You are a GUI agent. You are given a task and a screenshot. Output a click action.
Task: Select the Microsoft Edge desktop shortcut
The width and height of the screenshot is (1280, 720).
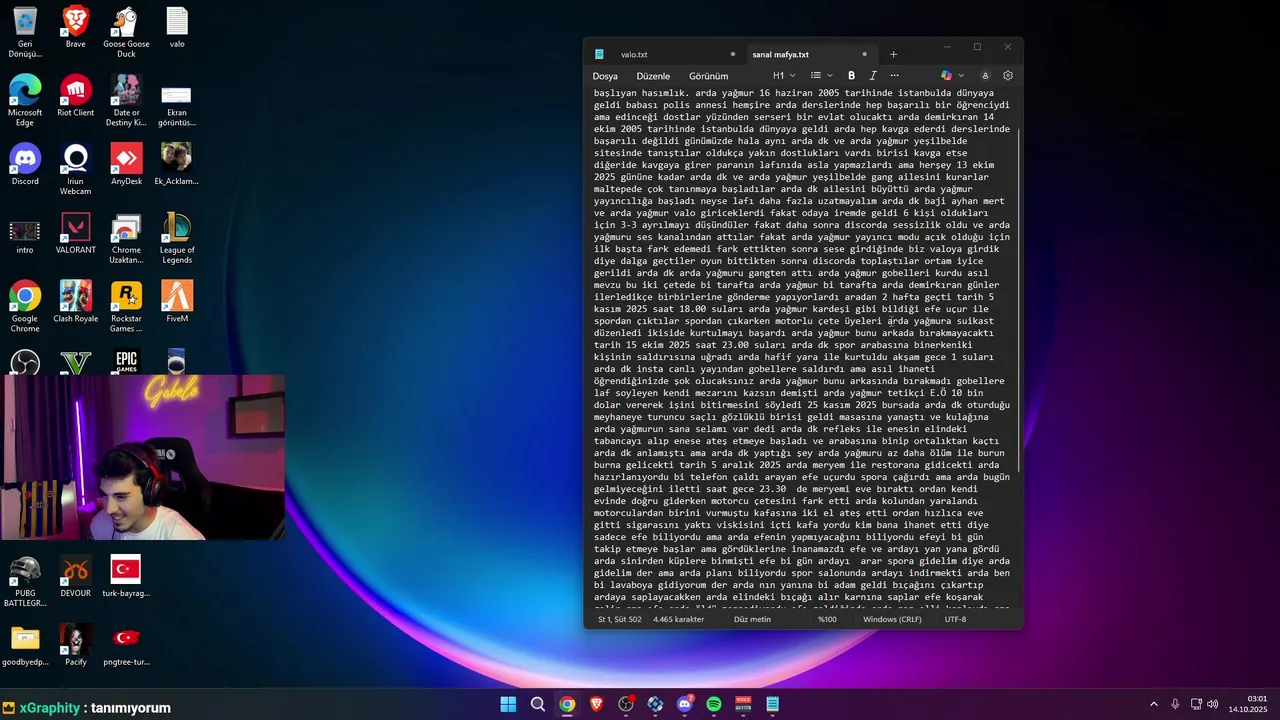pos(25,101)
